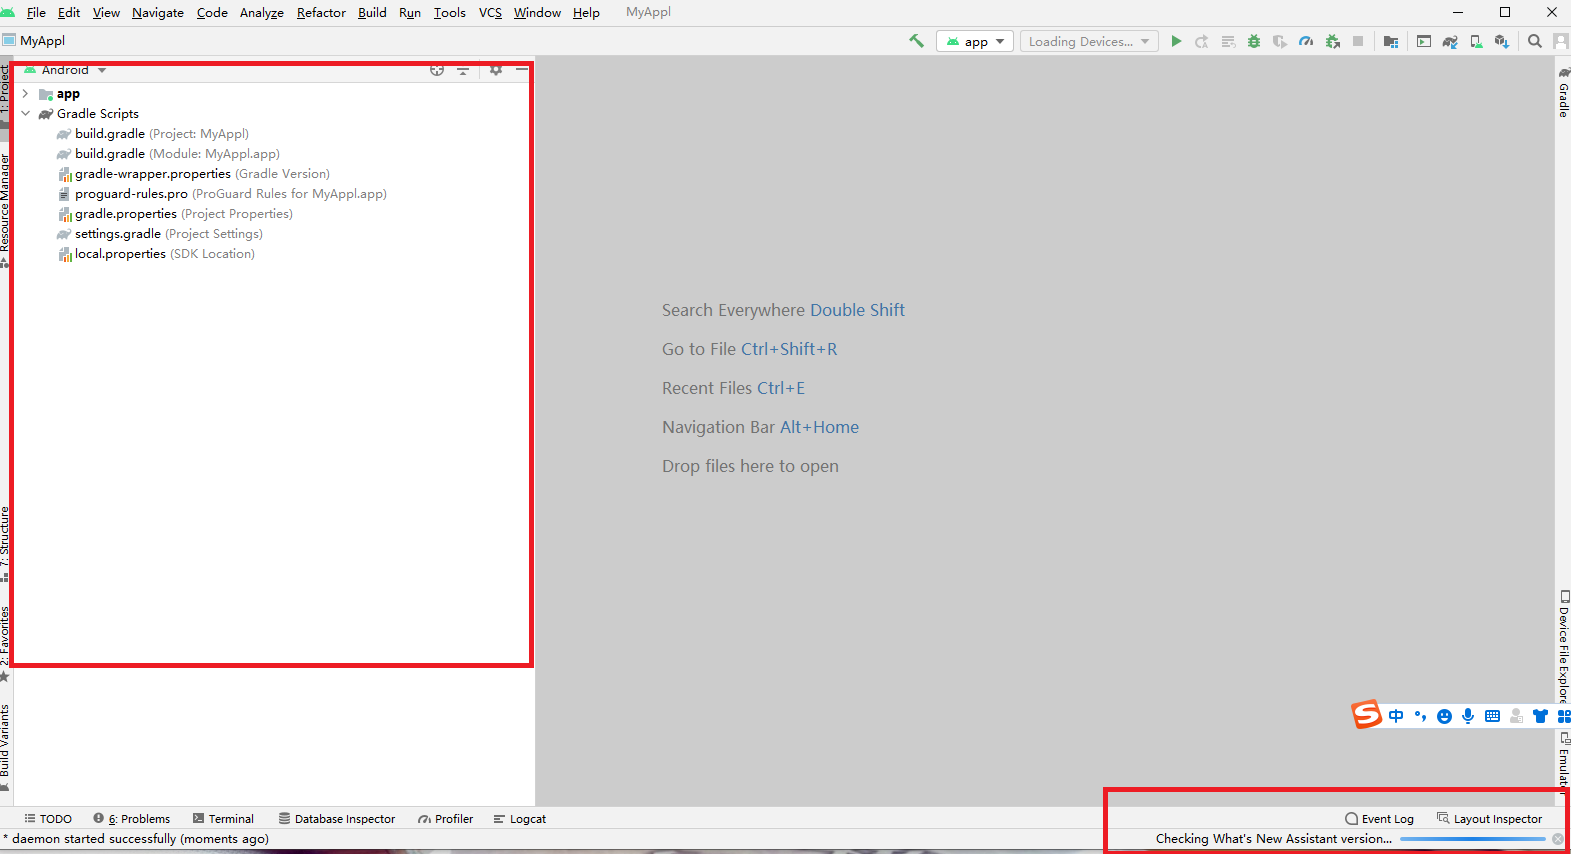Viewport: 1571px width, 854px height.
Task: Open the VCS menu
Action: click(x=490, y=12)
